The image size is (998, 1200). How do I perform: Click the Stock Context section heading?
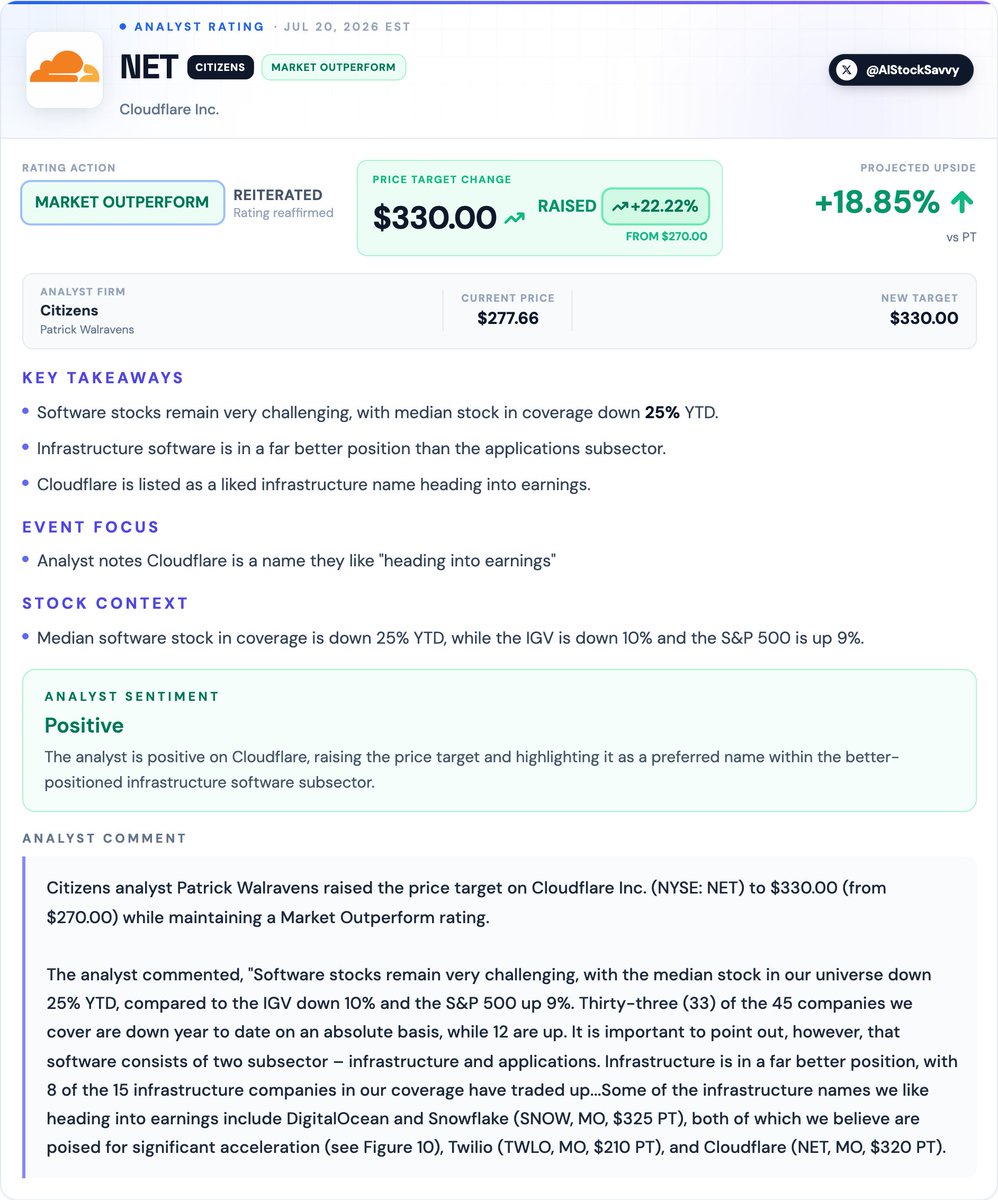[x=105, y=603]
